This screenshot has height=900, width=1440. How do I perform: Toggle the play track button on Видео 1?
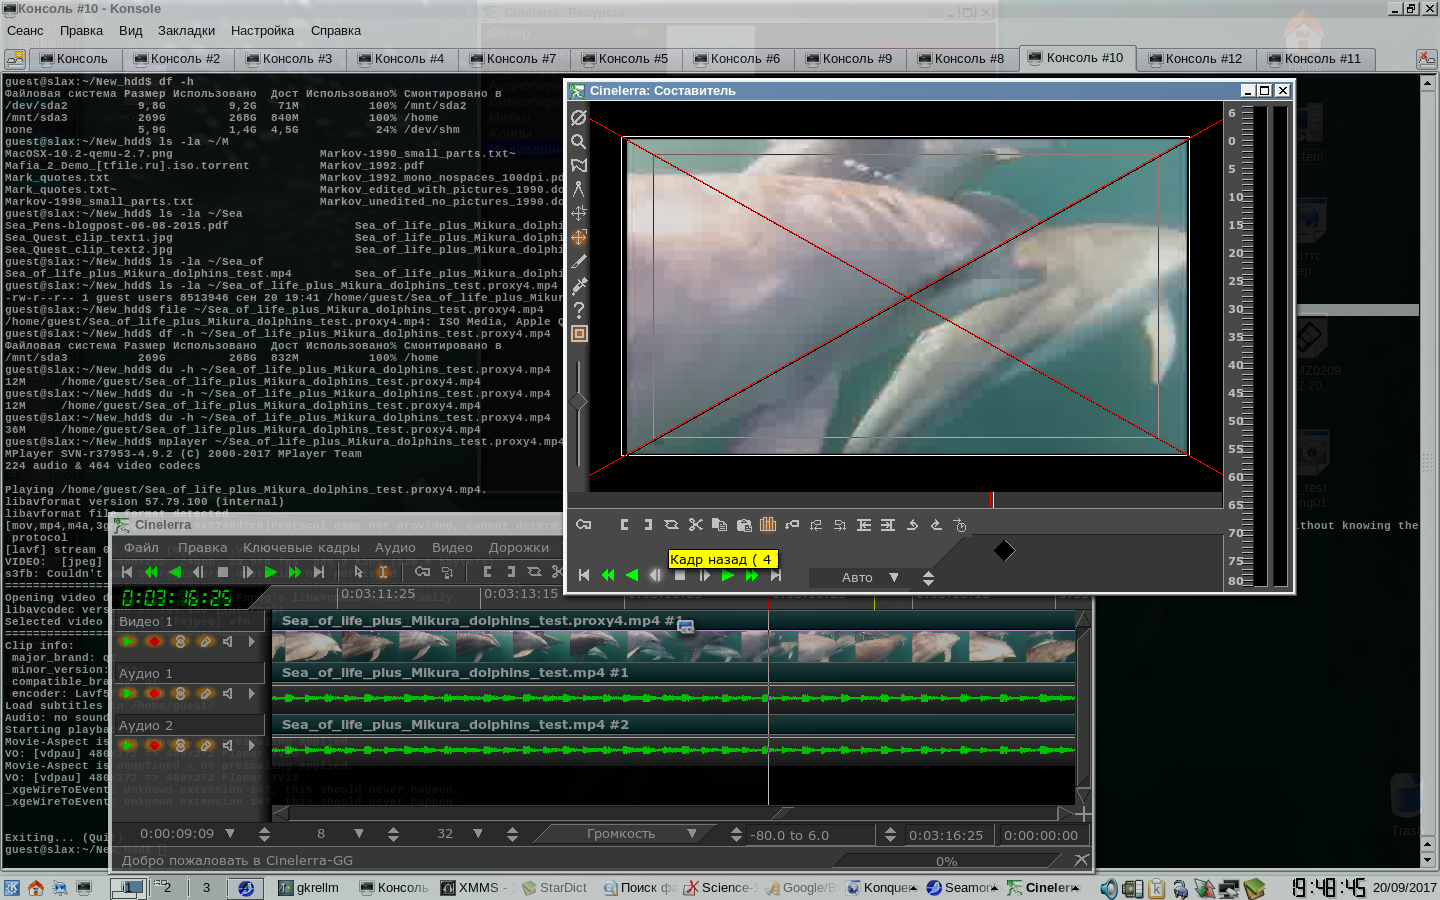pos(129,641)
